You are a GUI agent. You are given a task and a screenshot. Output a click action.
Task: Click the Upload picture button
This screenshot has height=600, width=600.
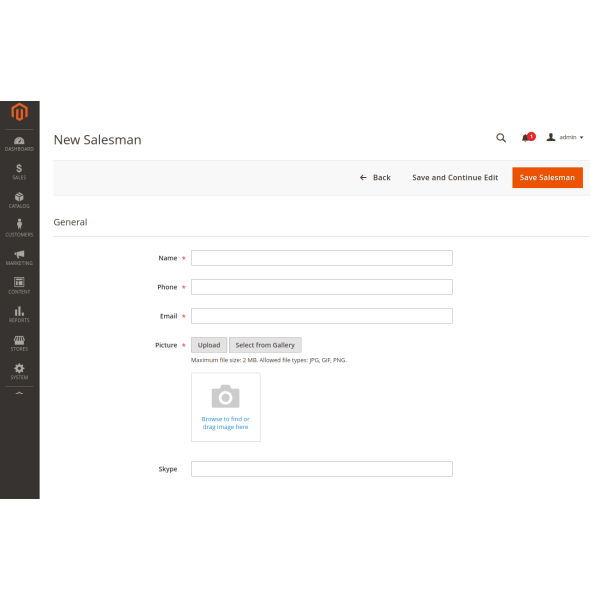coord(209,345)
